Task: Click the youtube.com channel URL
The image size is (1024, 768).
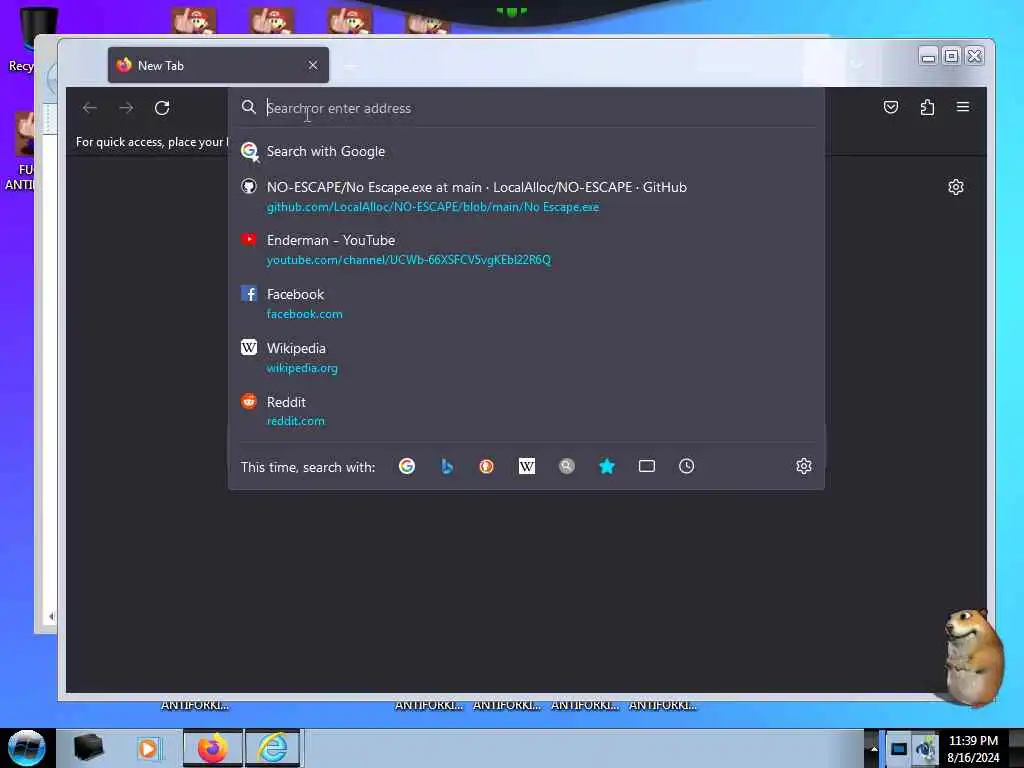Action: pyautogui.click(x=409, y=260)
